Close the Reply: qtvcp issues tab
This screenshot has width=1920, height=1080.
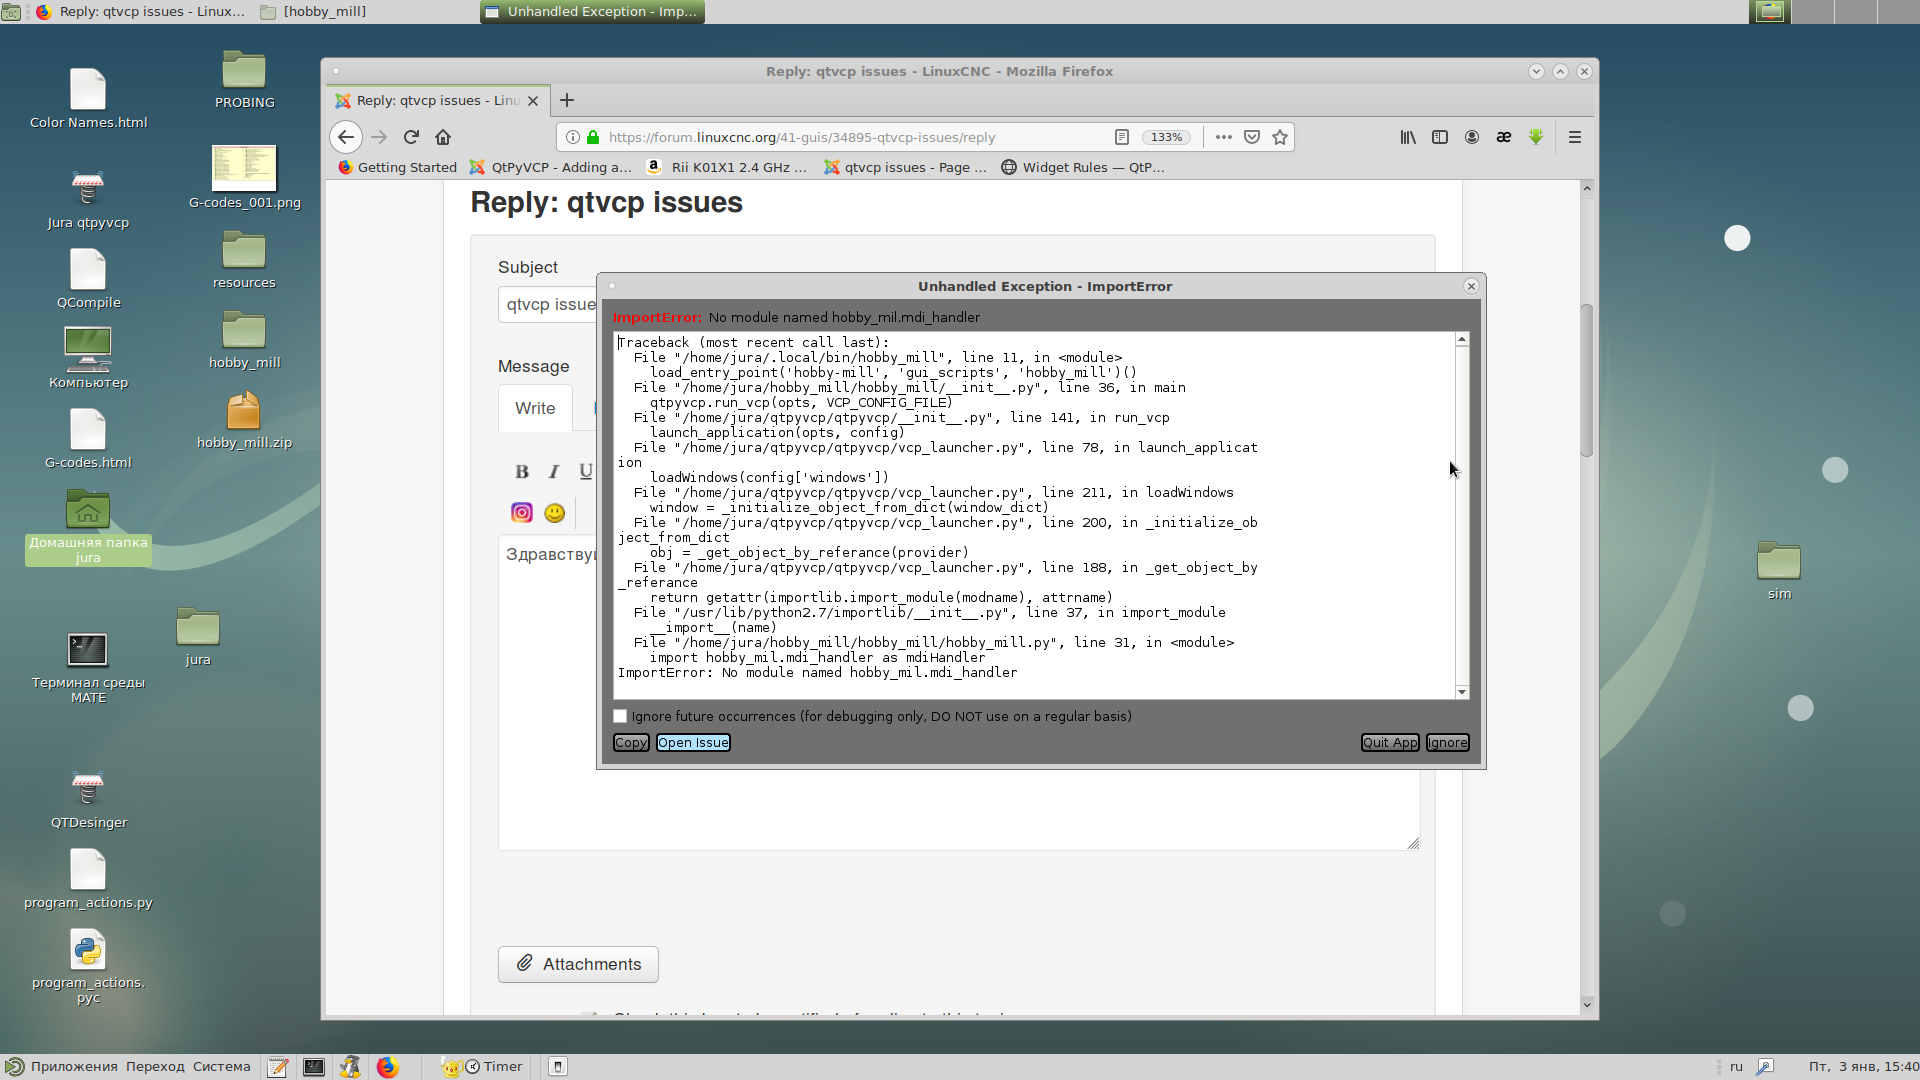pyautogui.click(x=533, y=101)
